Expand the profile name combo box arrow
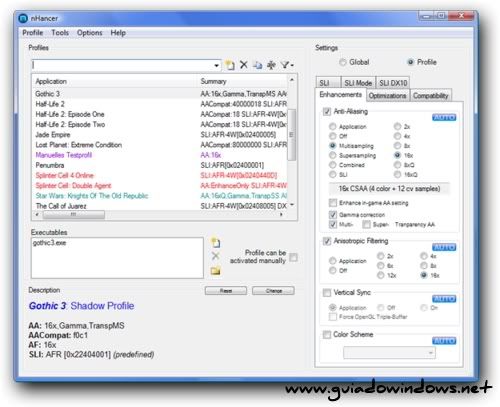This screenshot has width=500, height=407. [216, 65]
